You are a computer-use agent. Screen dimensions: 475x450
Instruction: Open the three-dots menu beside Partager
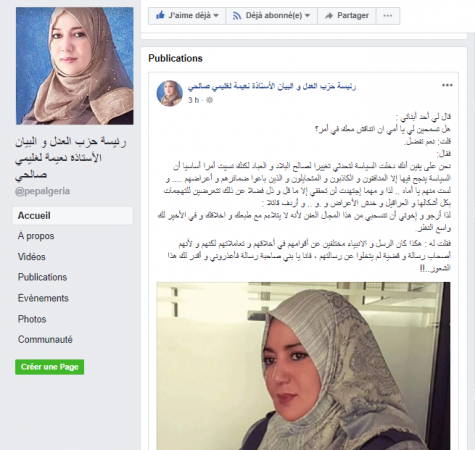coord(388,16)
